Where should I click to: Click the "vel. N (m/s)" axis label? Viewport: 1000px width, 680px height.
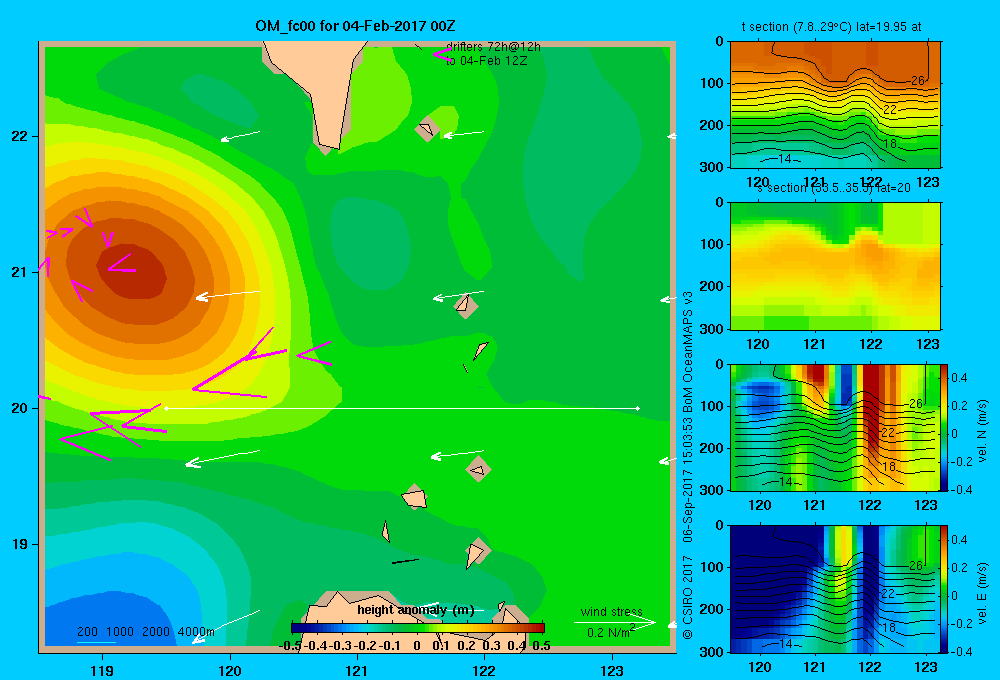(x=982, y=431)
